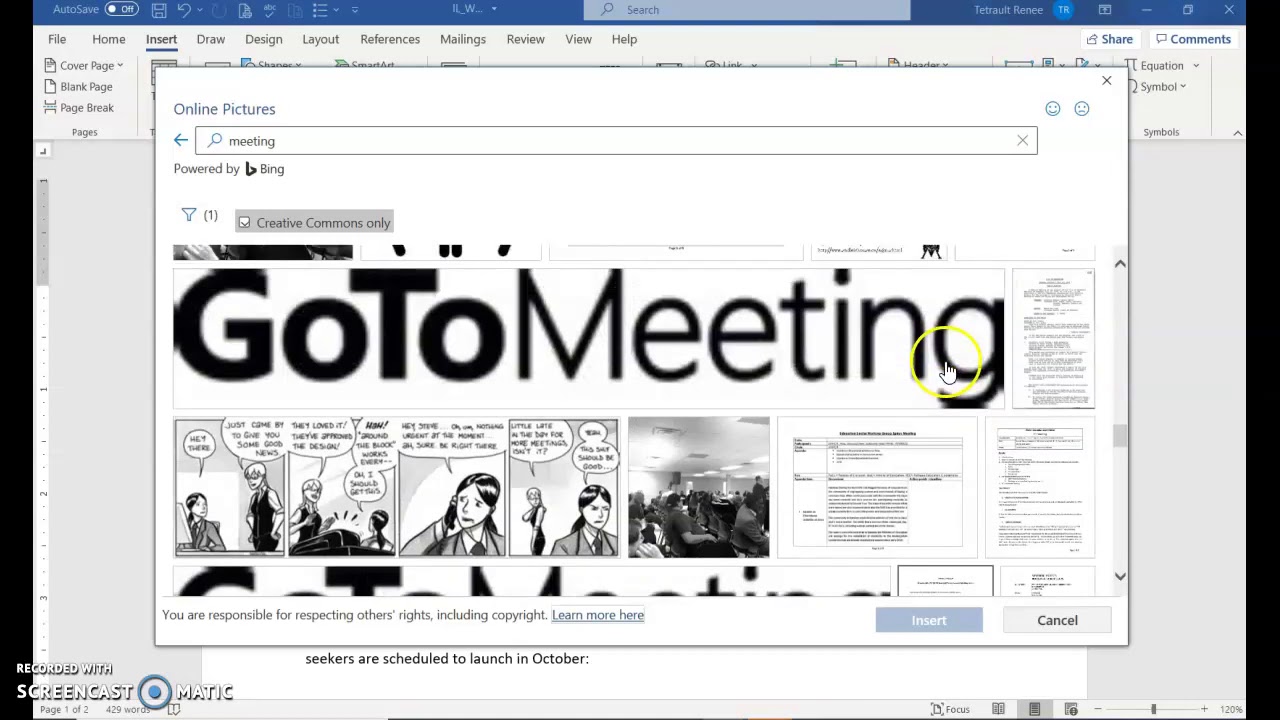Open the Equation dropdown arrow
Viewport: 1280px width, 720px height.
(x=1196, y=66)
